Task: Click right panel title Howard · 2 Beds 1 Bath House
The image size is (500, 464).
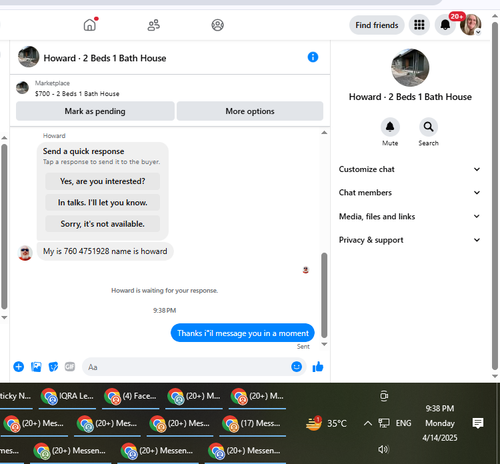Action: 410,97
